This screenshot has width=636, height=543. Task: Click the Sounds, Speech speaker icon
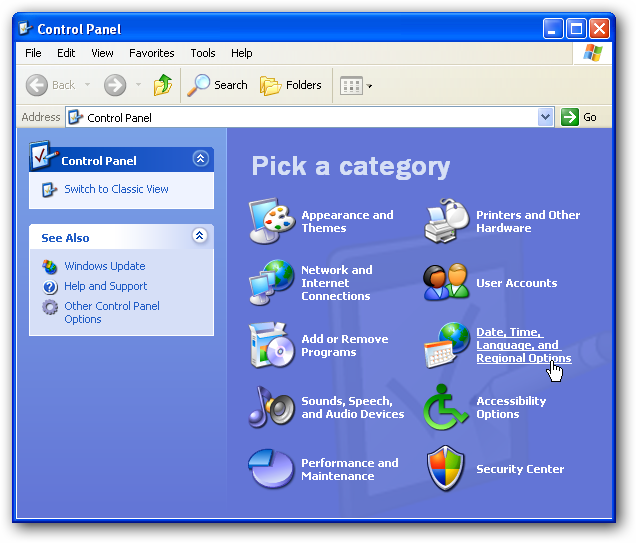pos(272,407)
